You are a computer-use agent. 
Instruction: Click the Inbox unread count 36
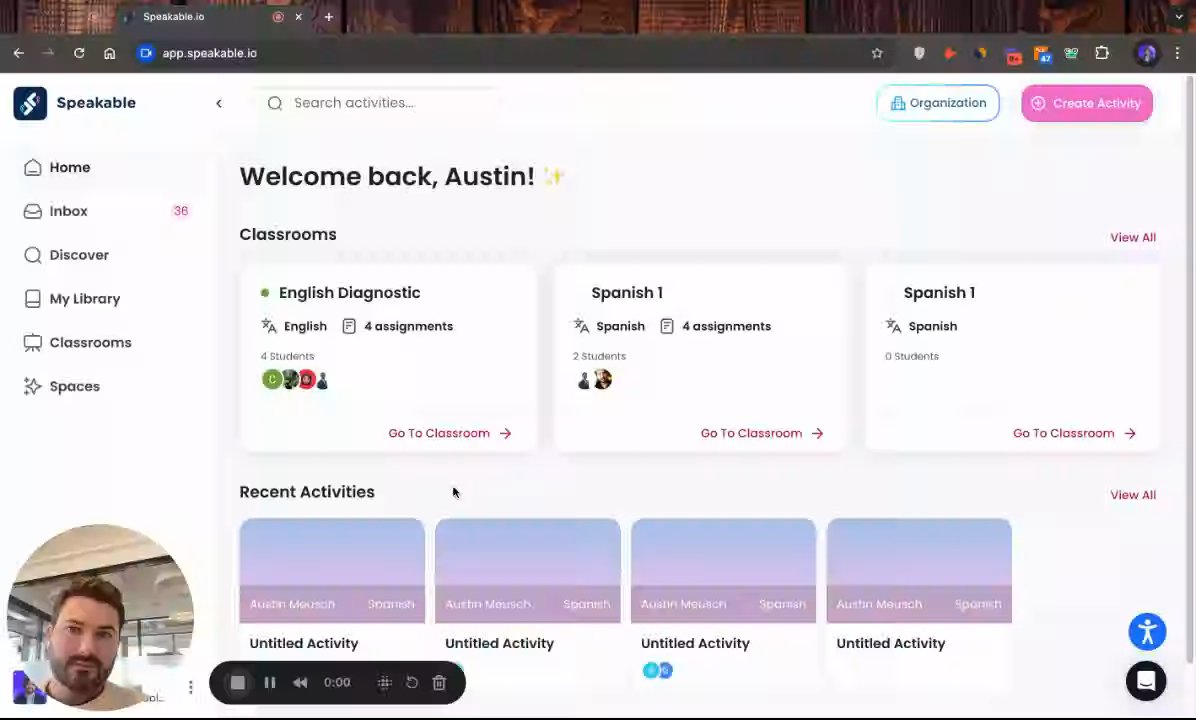pyautogui.click(x=181, y=211)
